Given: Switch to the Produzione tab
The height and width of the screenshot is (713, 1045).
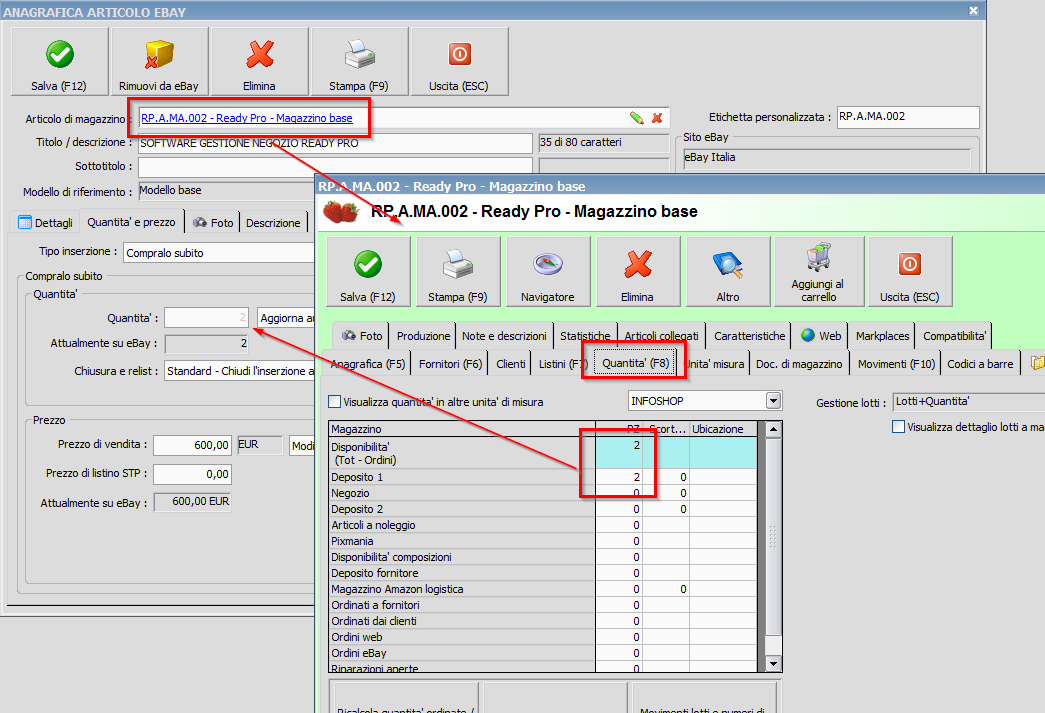Looking at the screenshot, I should point(423,336).
